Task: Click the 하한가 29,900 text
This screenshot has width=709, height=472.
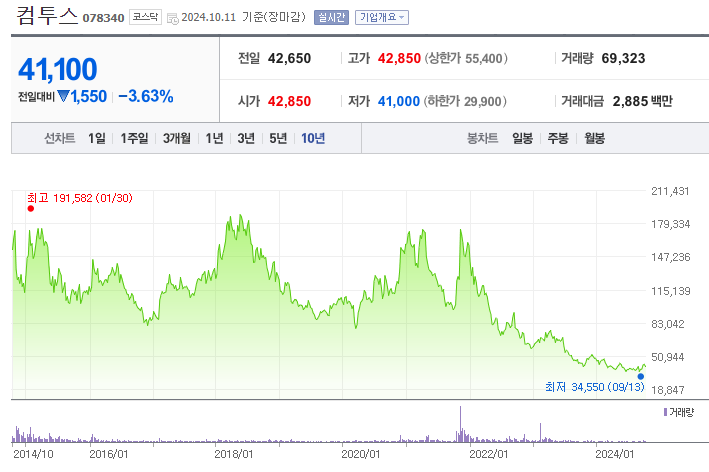Action: (465, 101)
